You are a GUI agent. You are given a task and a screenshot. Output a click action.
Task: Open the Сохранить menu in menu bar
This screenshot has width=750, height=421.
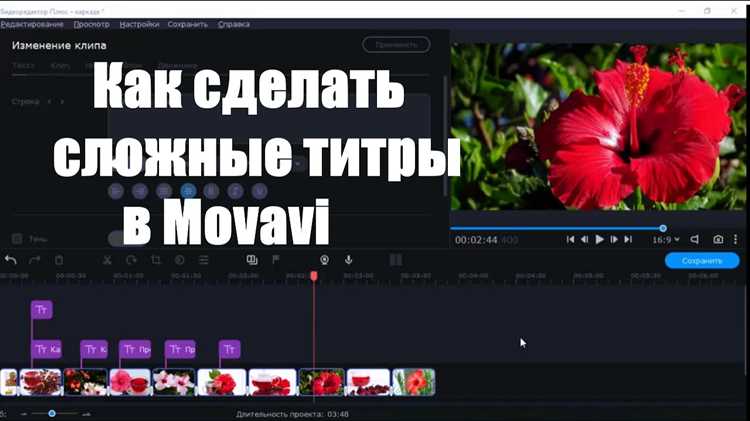(188, 24)
